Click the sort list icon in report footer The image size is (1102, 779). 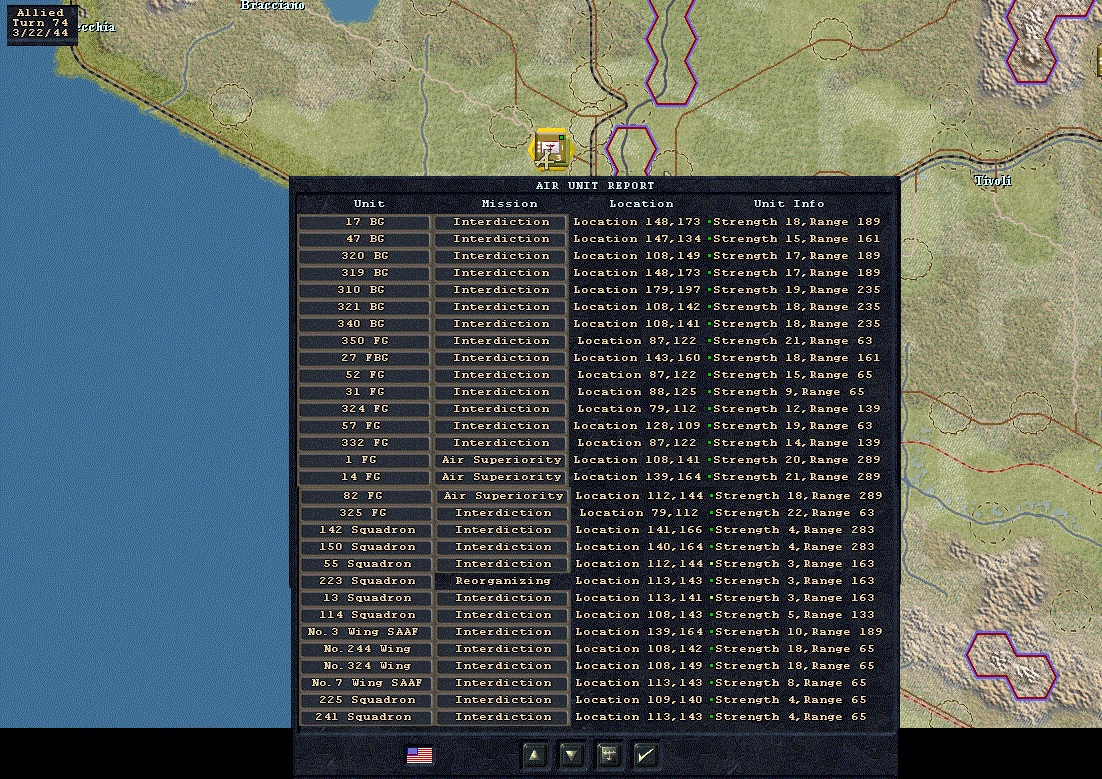609,755
